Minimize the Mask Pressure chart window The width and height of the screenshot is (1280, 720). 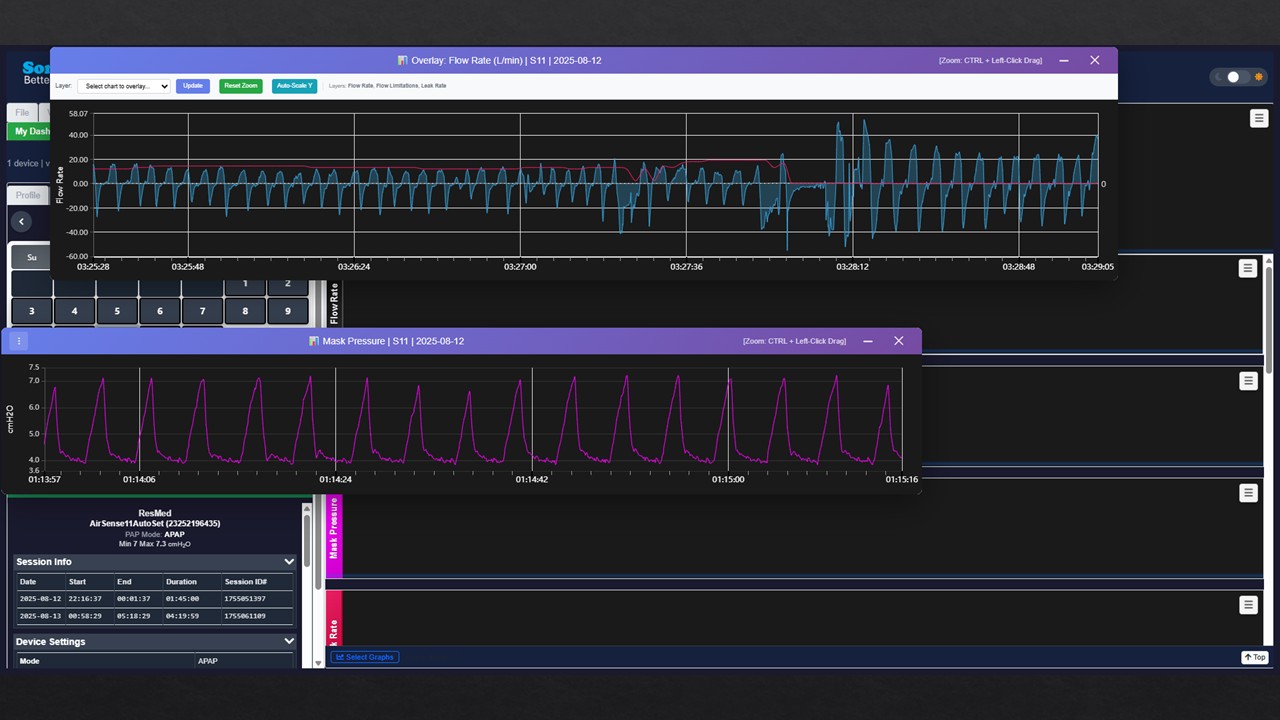(868, 341)
